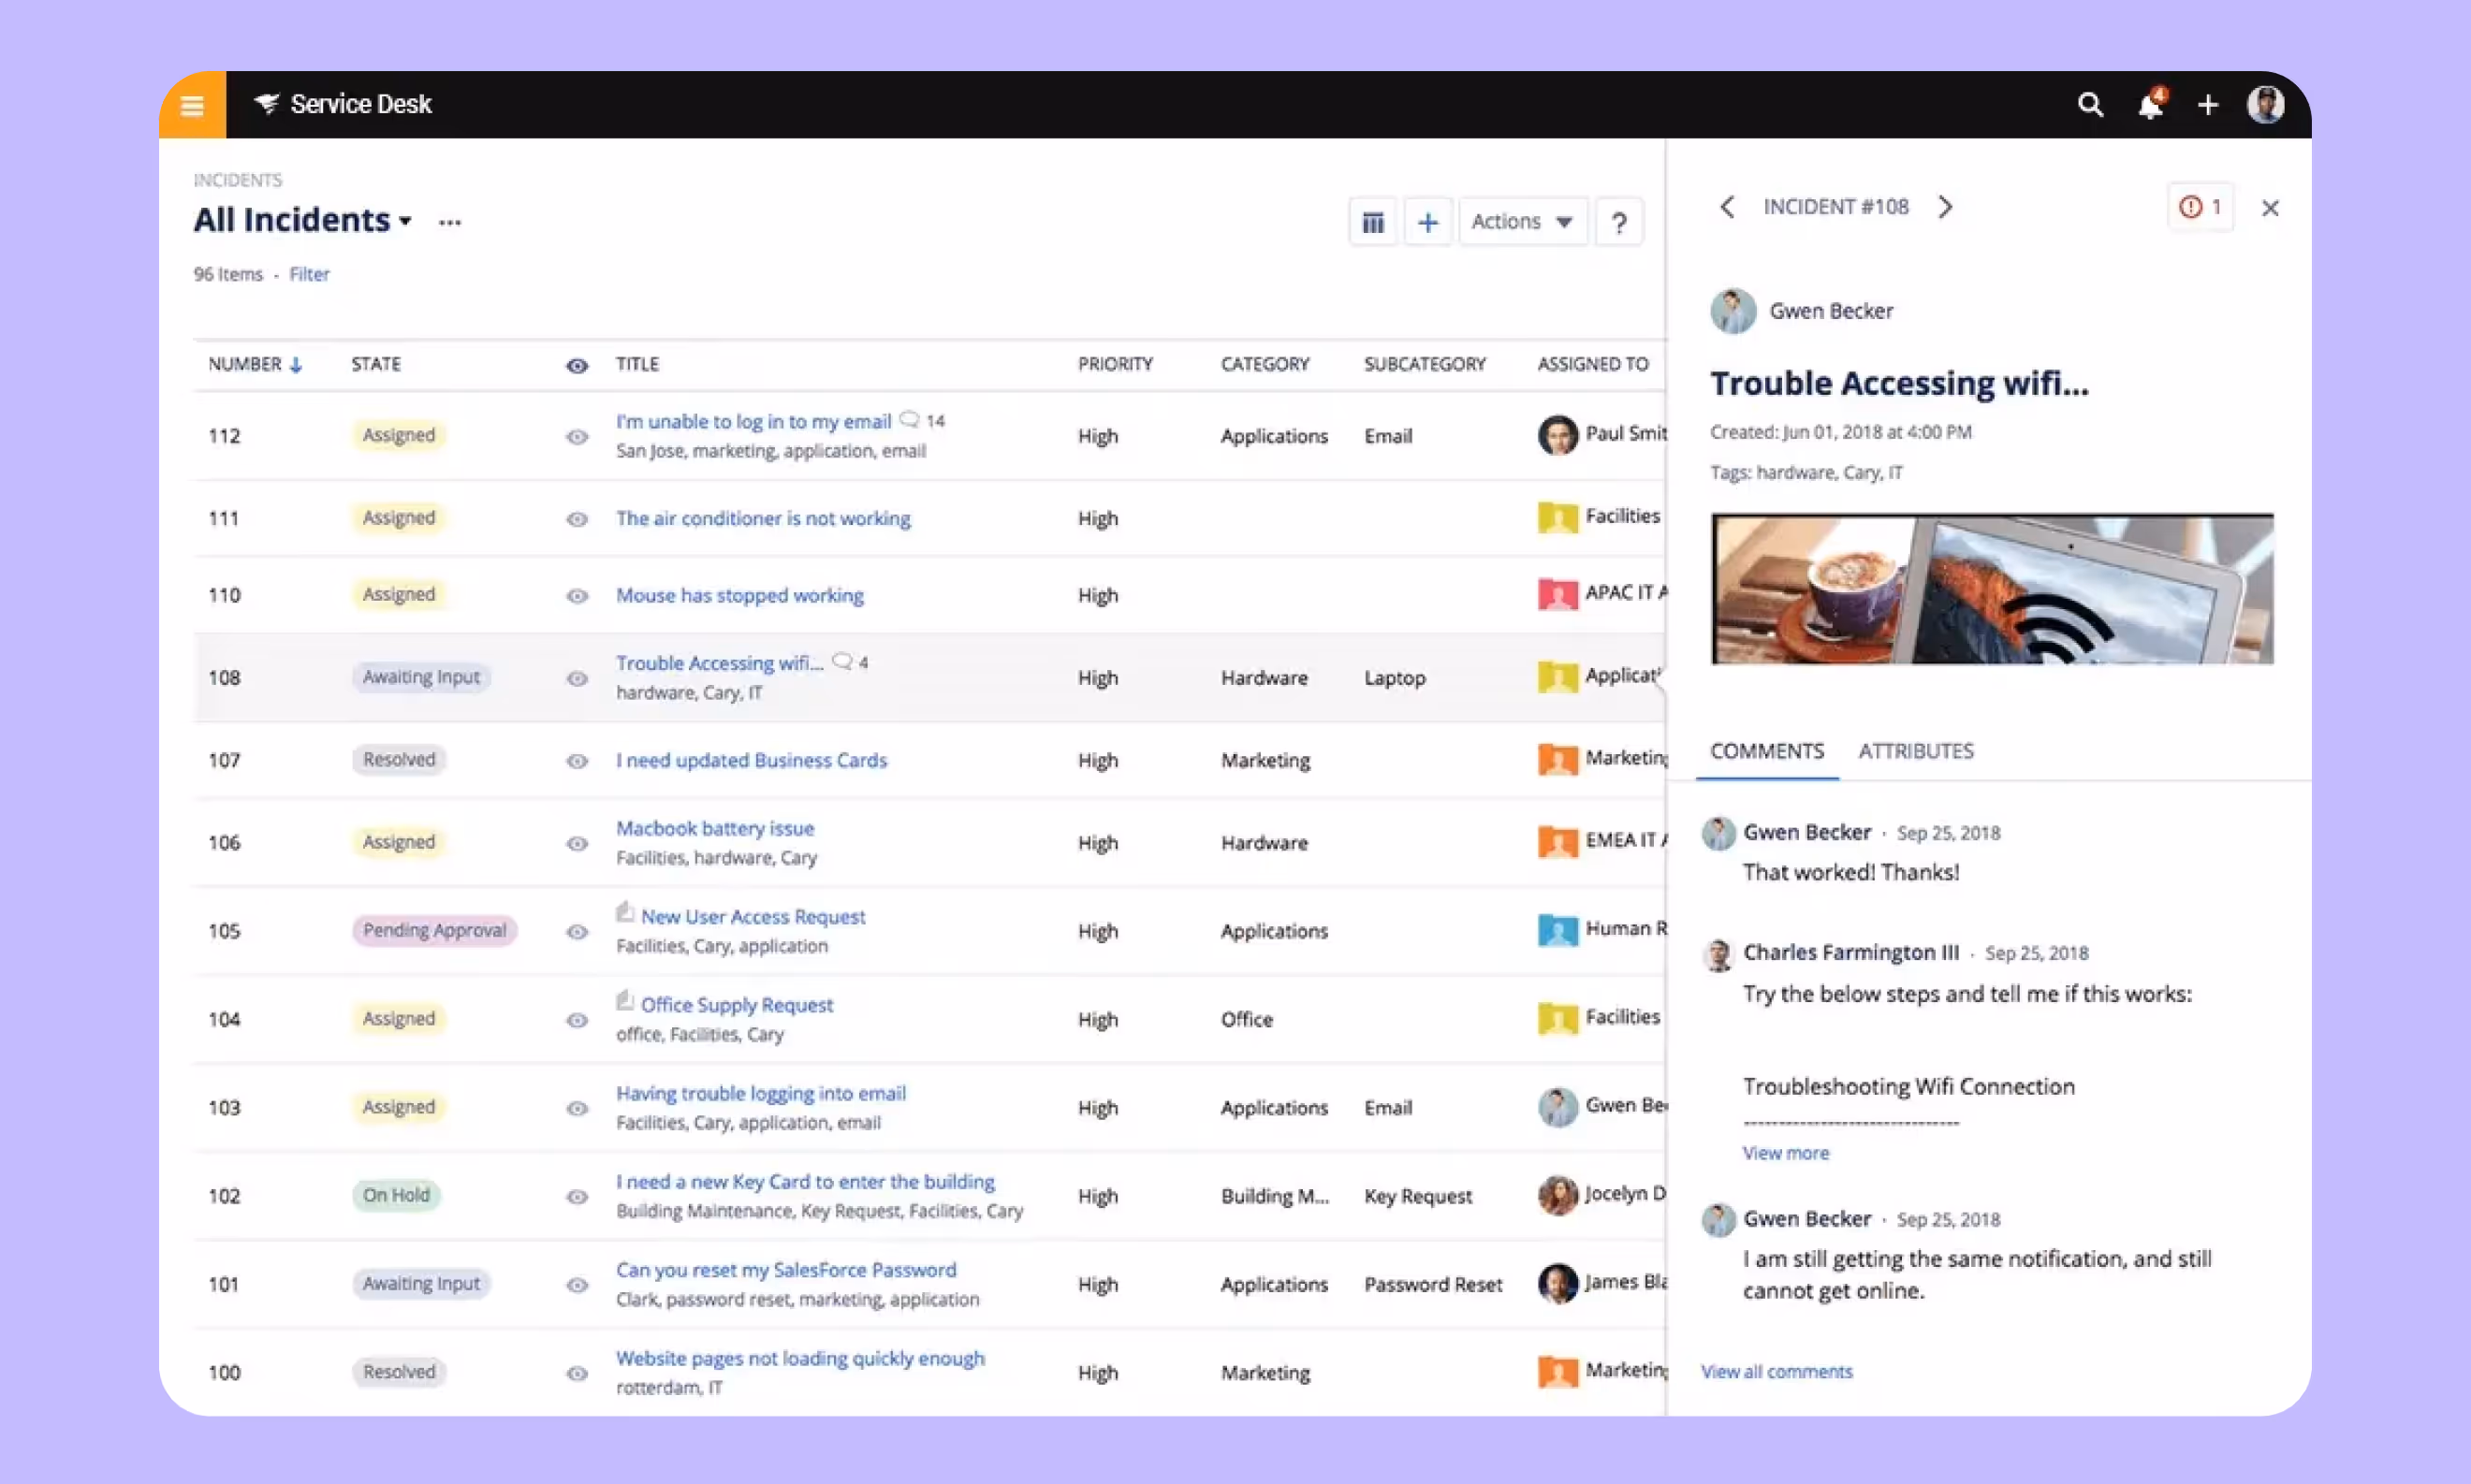Sort by the NUMBER column

tap(255, 364)
